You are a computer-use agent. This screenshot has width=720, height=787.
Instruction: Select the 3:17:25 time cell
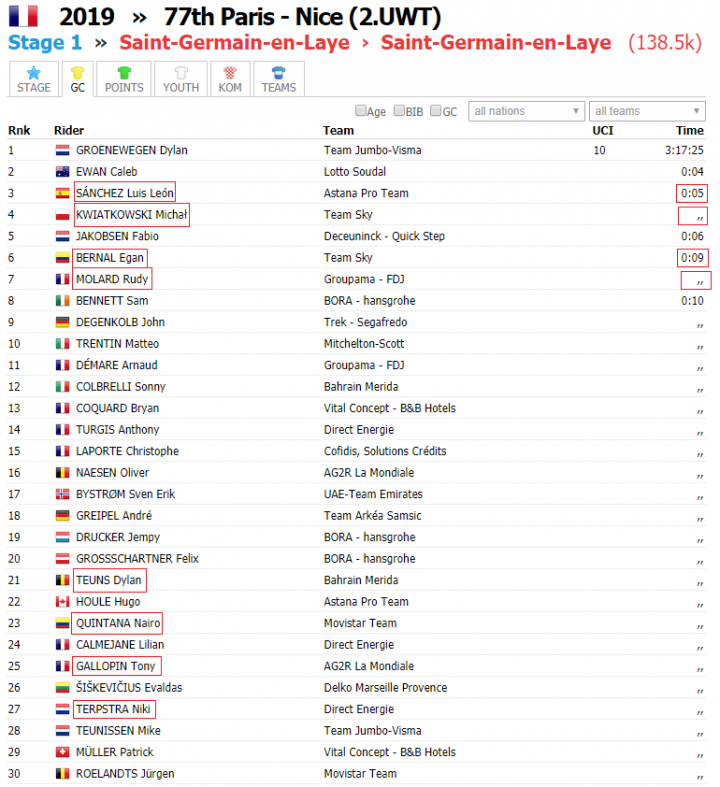tap(684, 150)
